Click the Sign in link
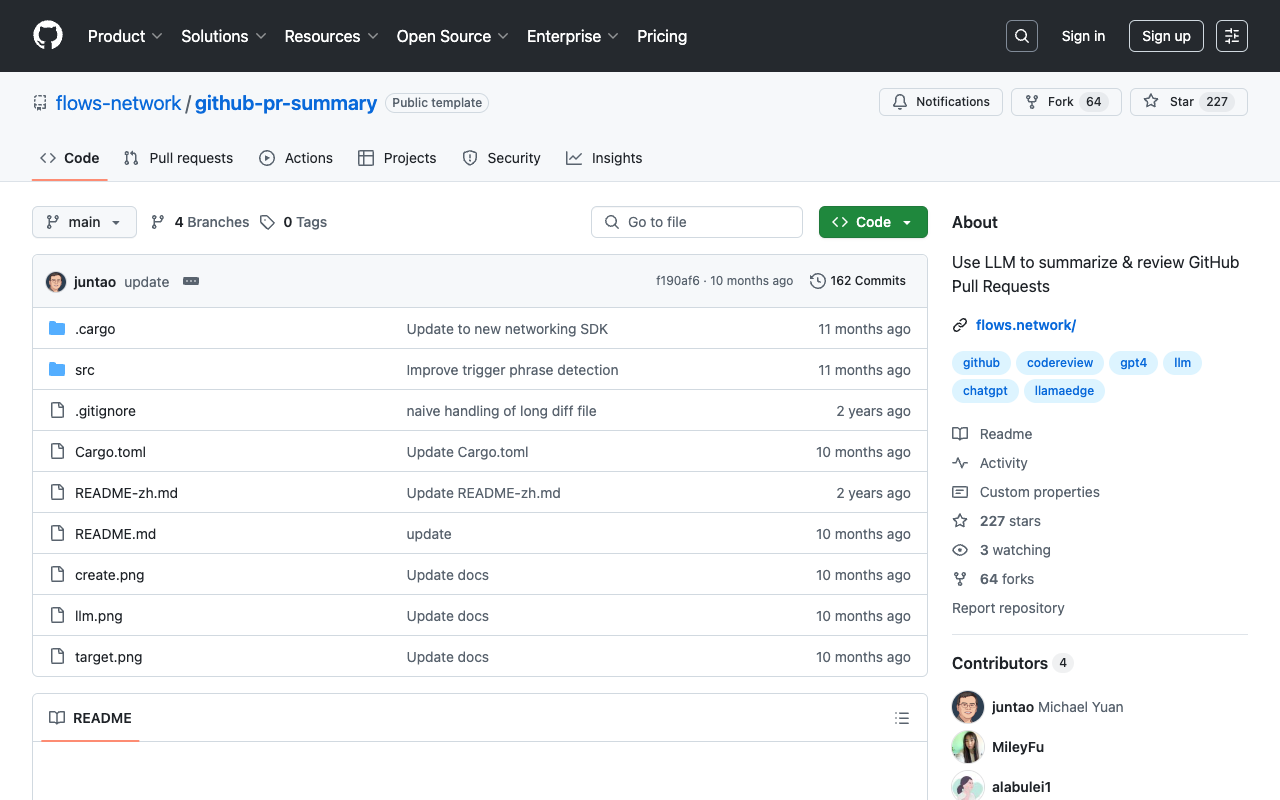 pyautogui.click(x=1083, y=36)
